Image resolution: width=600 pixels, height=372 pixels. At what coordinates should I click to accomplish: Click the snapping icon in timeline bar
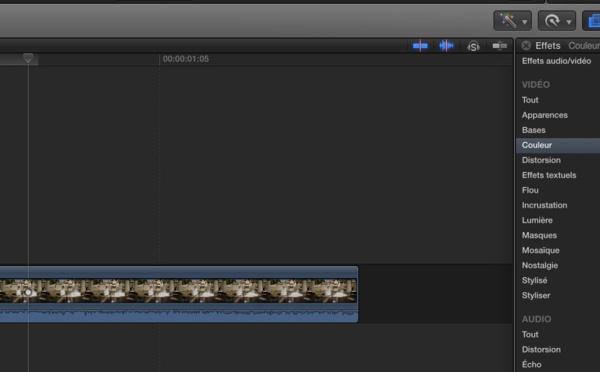coord(499,46)
